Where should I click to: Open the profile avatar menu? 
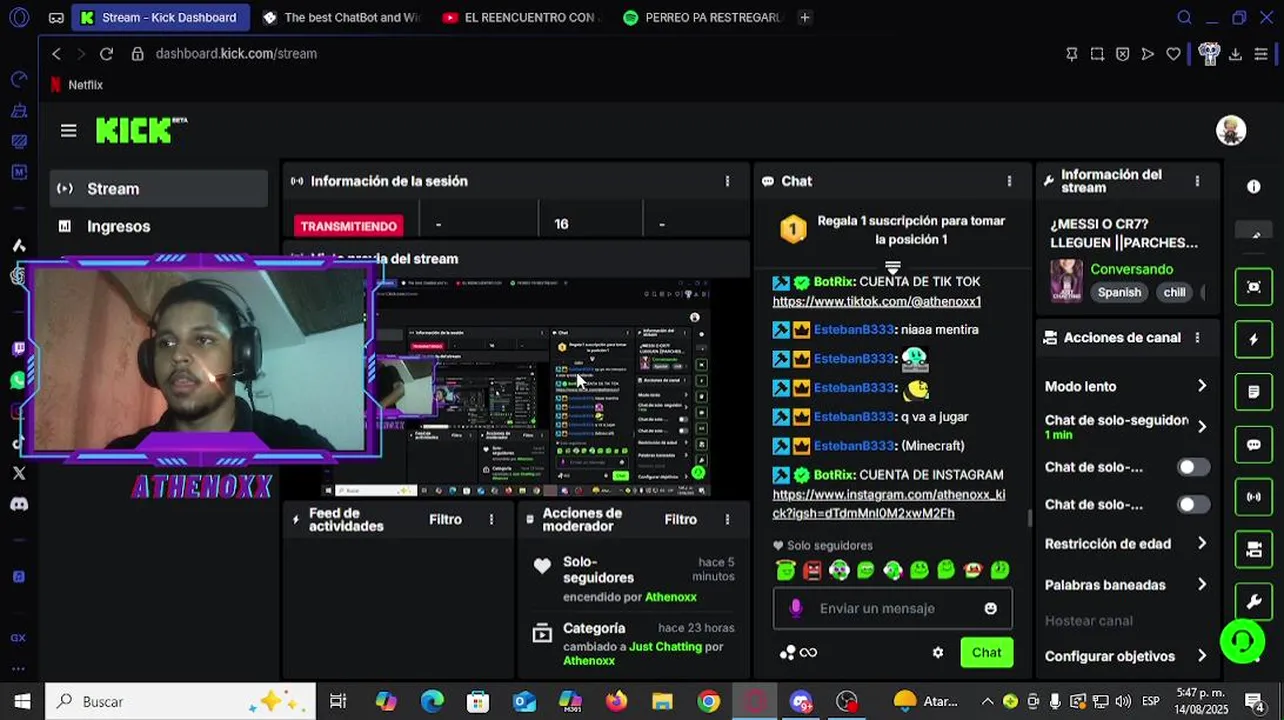click(x=1231, y=130)
